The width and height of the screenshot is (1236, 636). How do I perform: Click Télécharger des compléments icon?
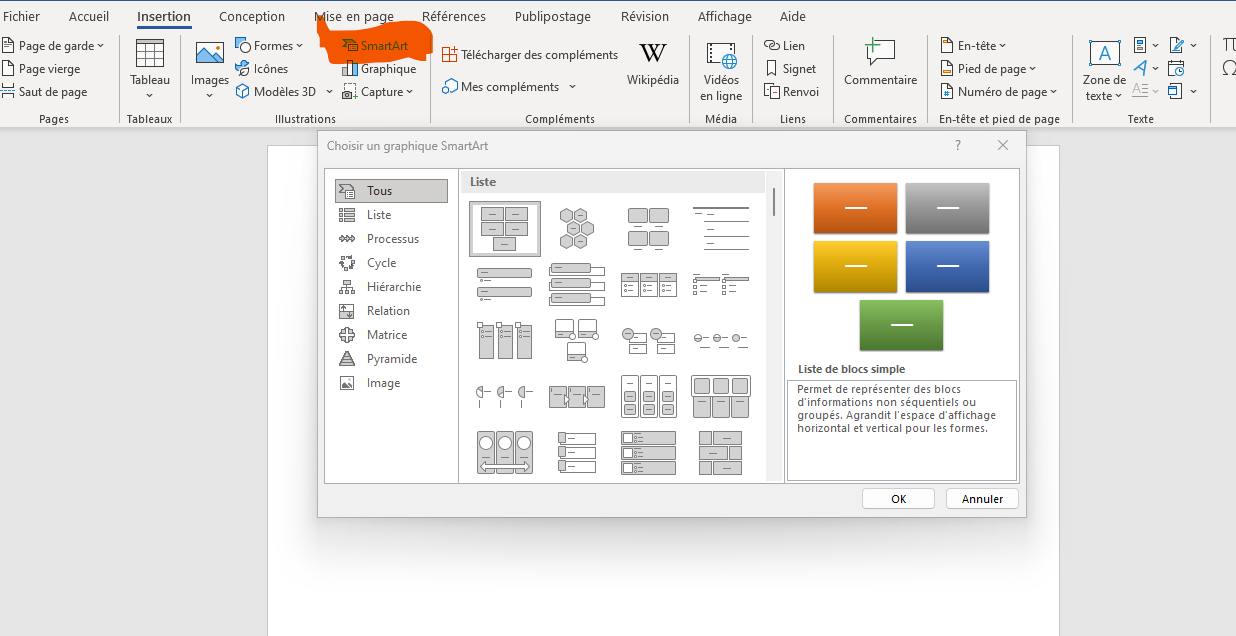tap(450, 55)
